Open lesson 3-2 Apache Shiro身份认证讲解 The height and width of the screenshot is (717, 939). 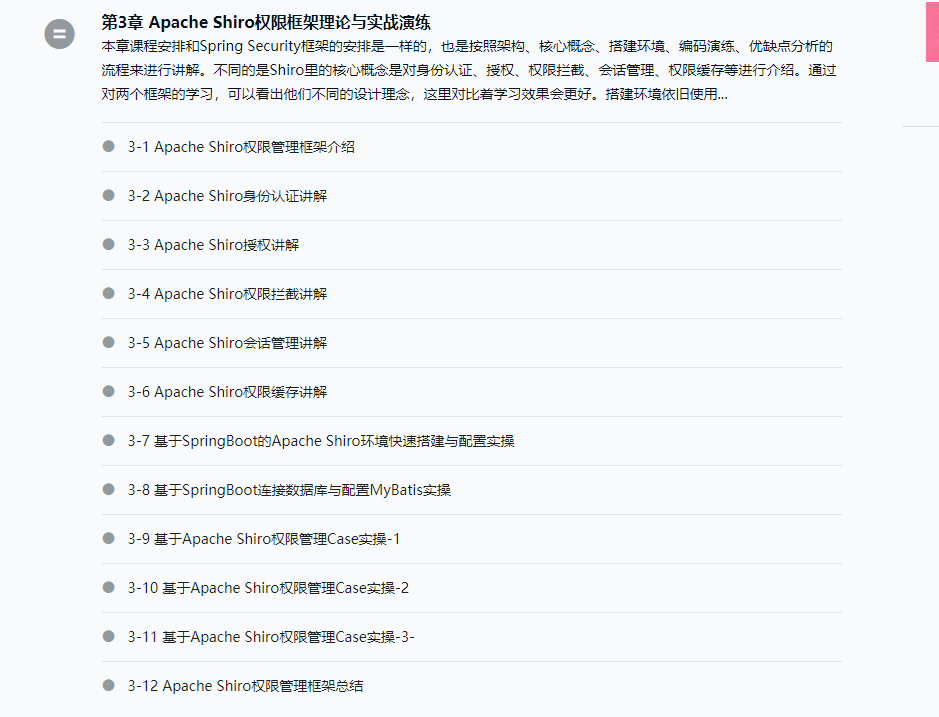(227, 196)
